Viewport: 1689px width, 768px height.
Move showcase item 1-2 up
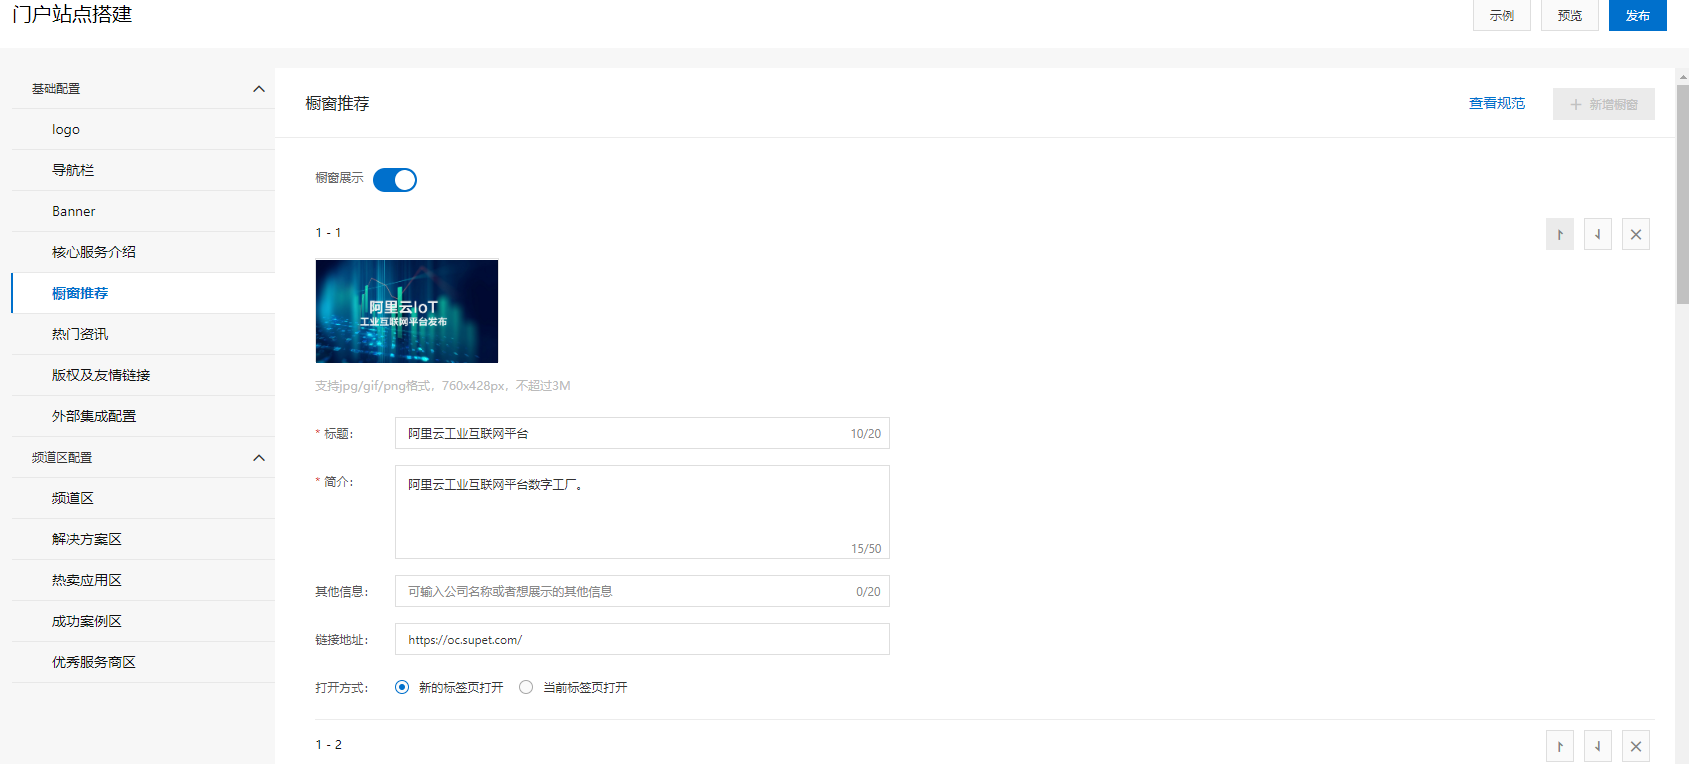click(x=1560, y=746)
